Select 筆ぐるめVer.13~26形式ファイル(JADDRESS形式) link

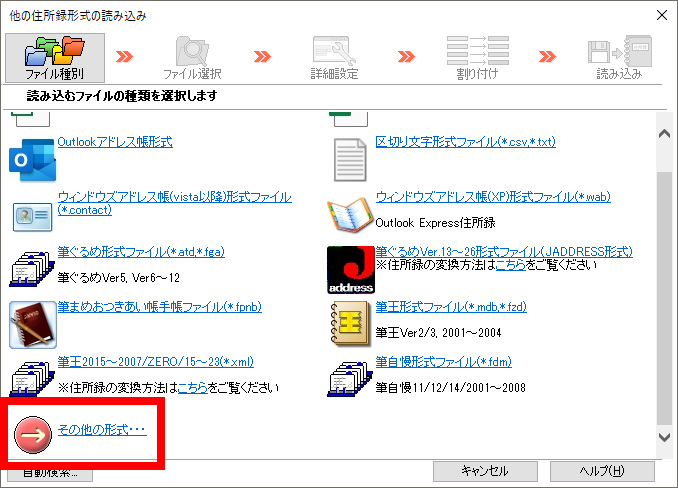click(x=504, y=252)
